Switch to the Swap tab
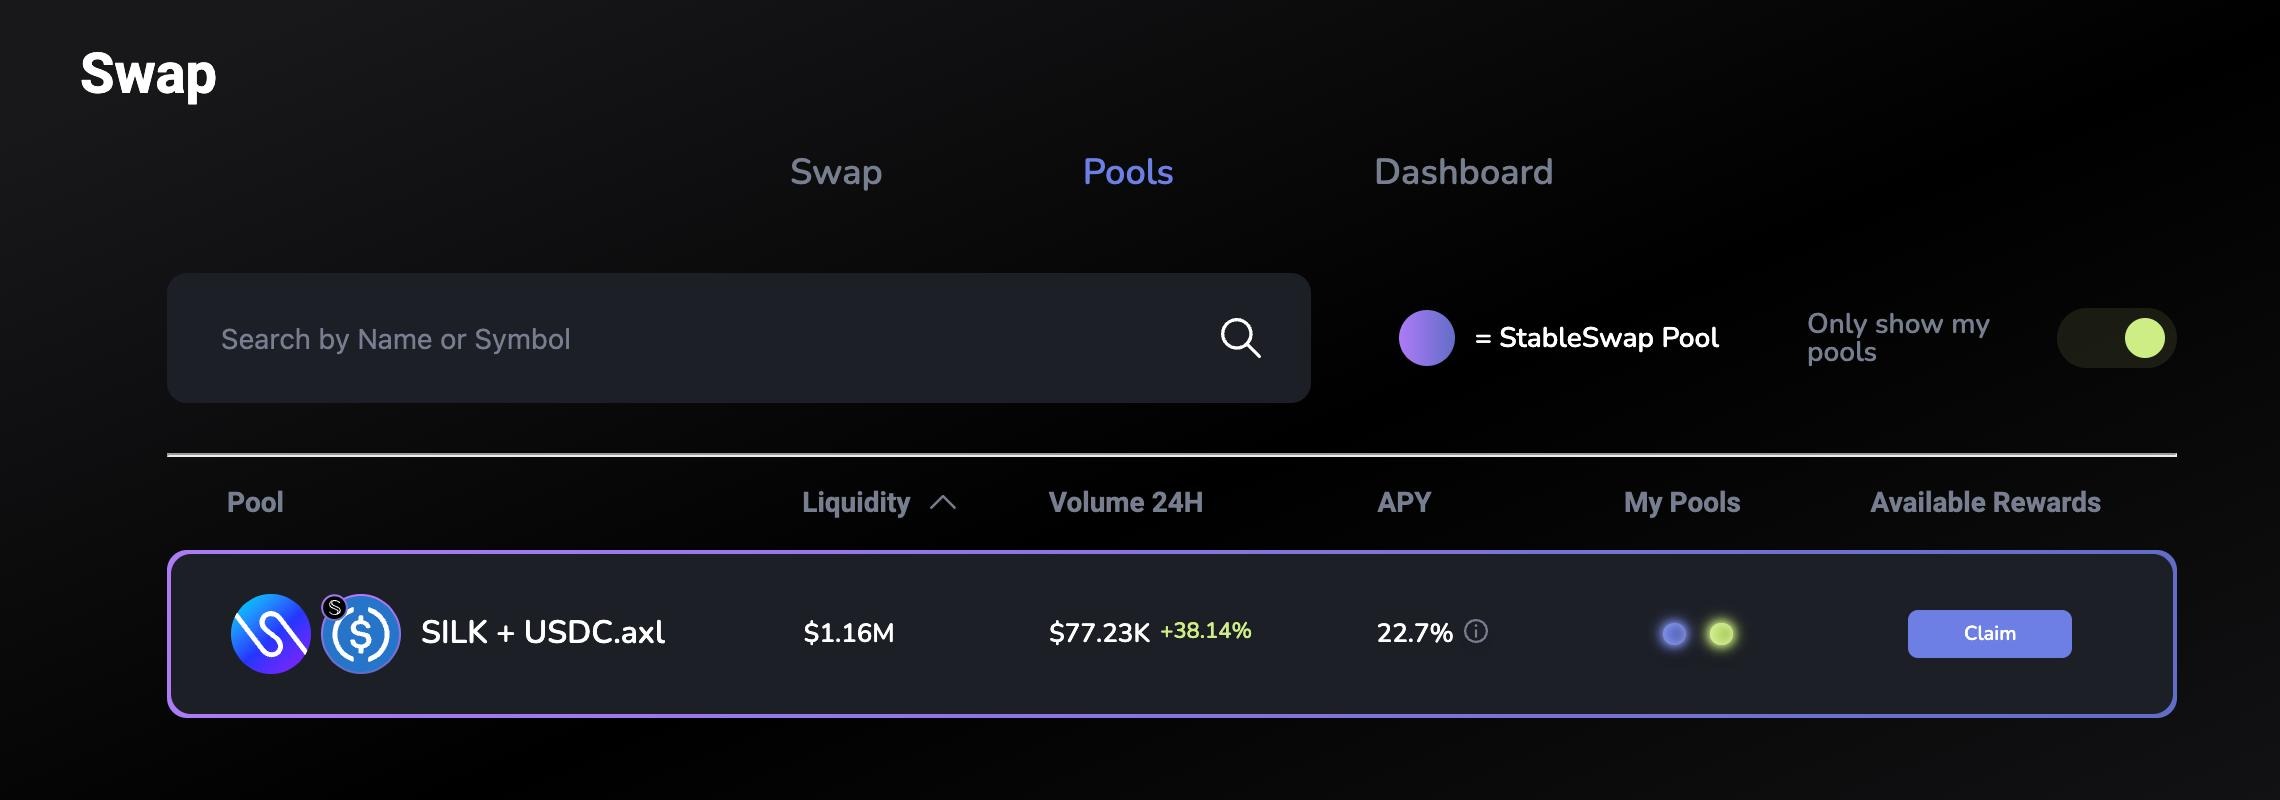This screenshot has width=2280, height=800. click(x=836, y=172)
